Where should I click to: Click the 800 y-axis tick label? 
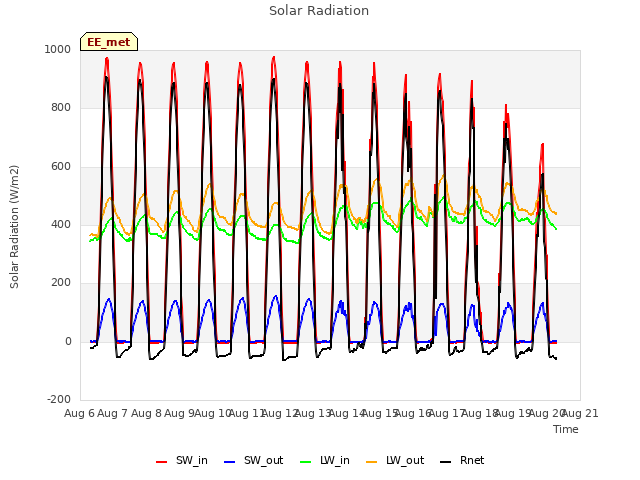click(61, 108)
